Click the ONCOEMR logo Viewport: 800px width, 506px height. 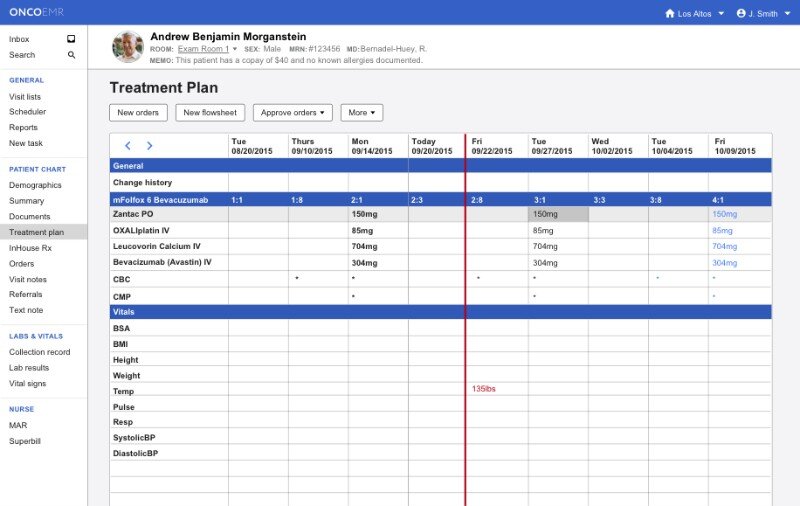point(37,13)
